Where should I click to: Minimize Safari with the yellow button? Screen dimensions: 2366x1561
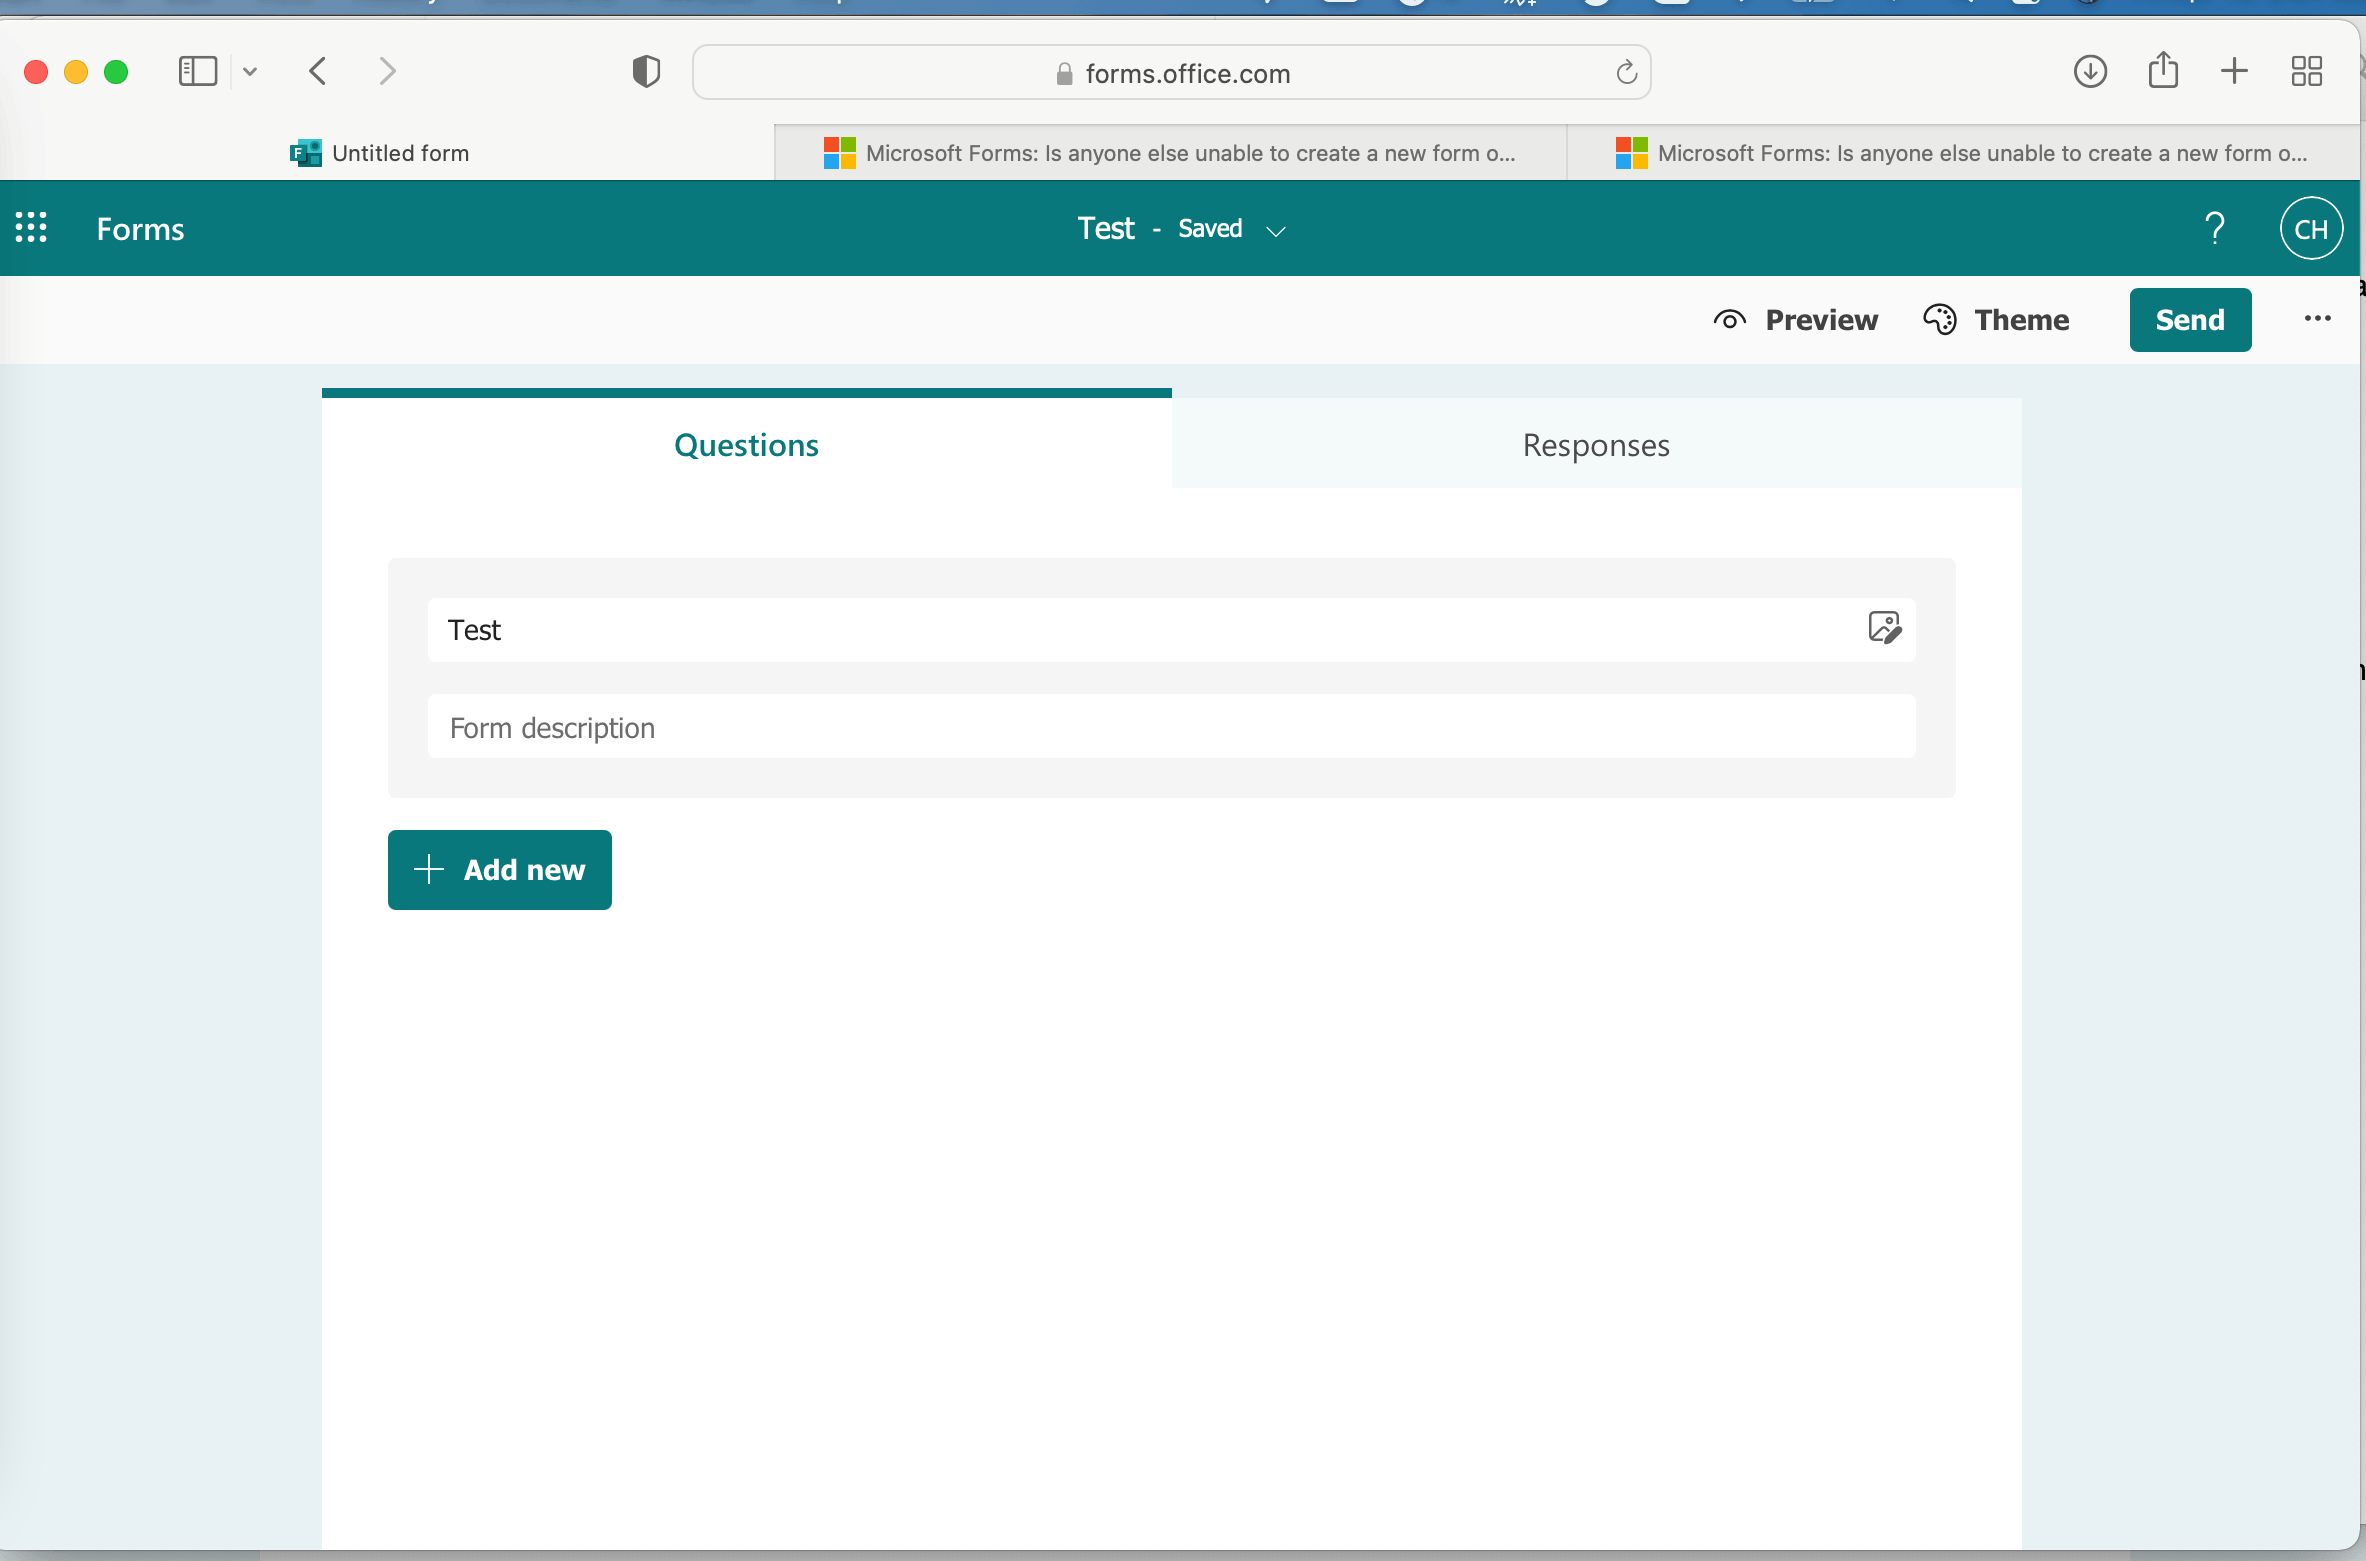click(76, 72)
